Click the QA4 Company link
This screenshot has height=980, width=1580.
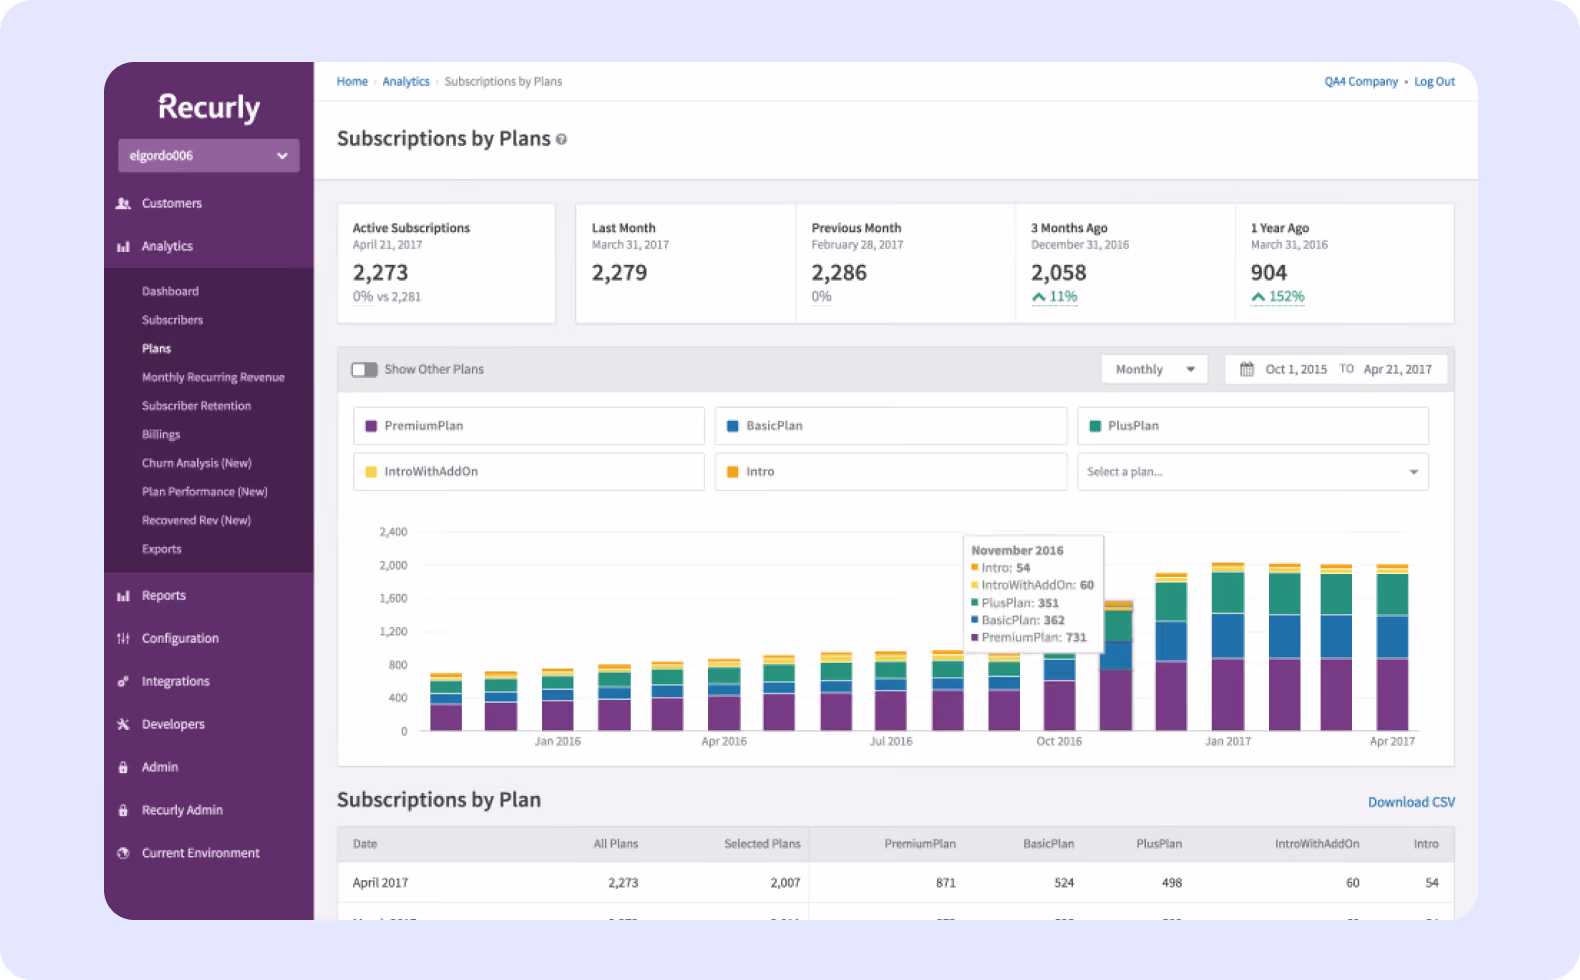click(1361, 82)
